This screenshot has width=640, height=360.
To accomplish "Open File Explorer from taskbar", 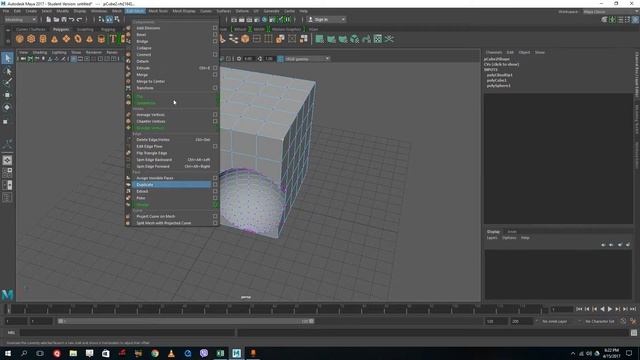I will click(x=73, y=353).
